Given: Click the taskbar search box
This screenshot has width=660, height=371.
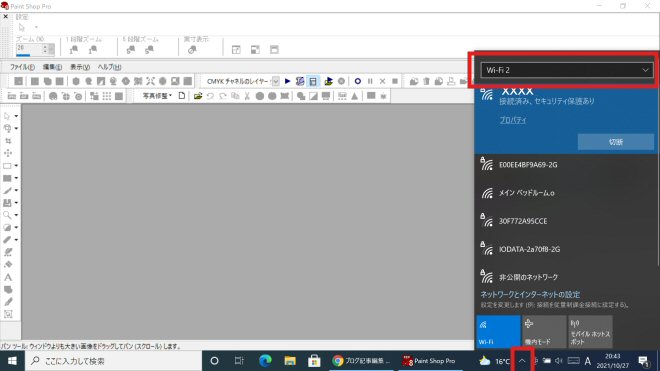Looking at the screenshot, I should 114,361.
